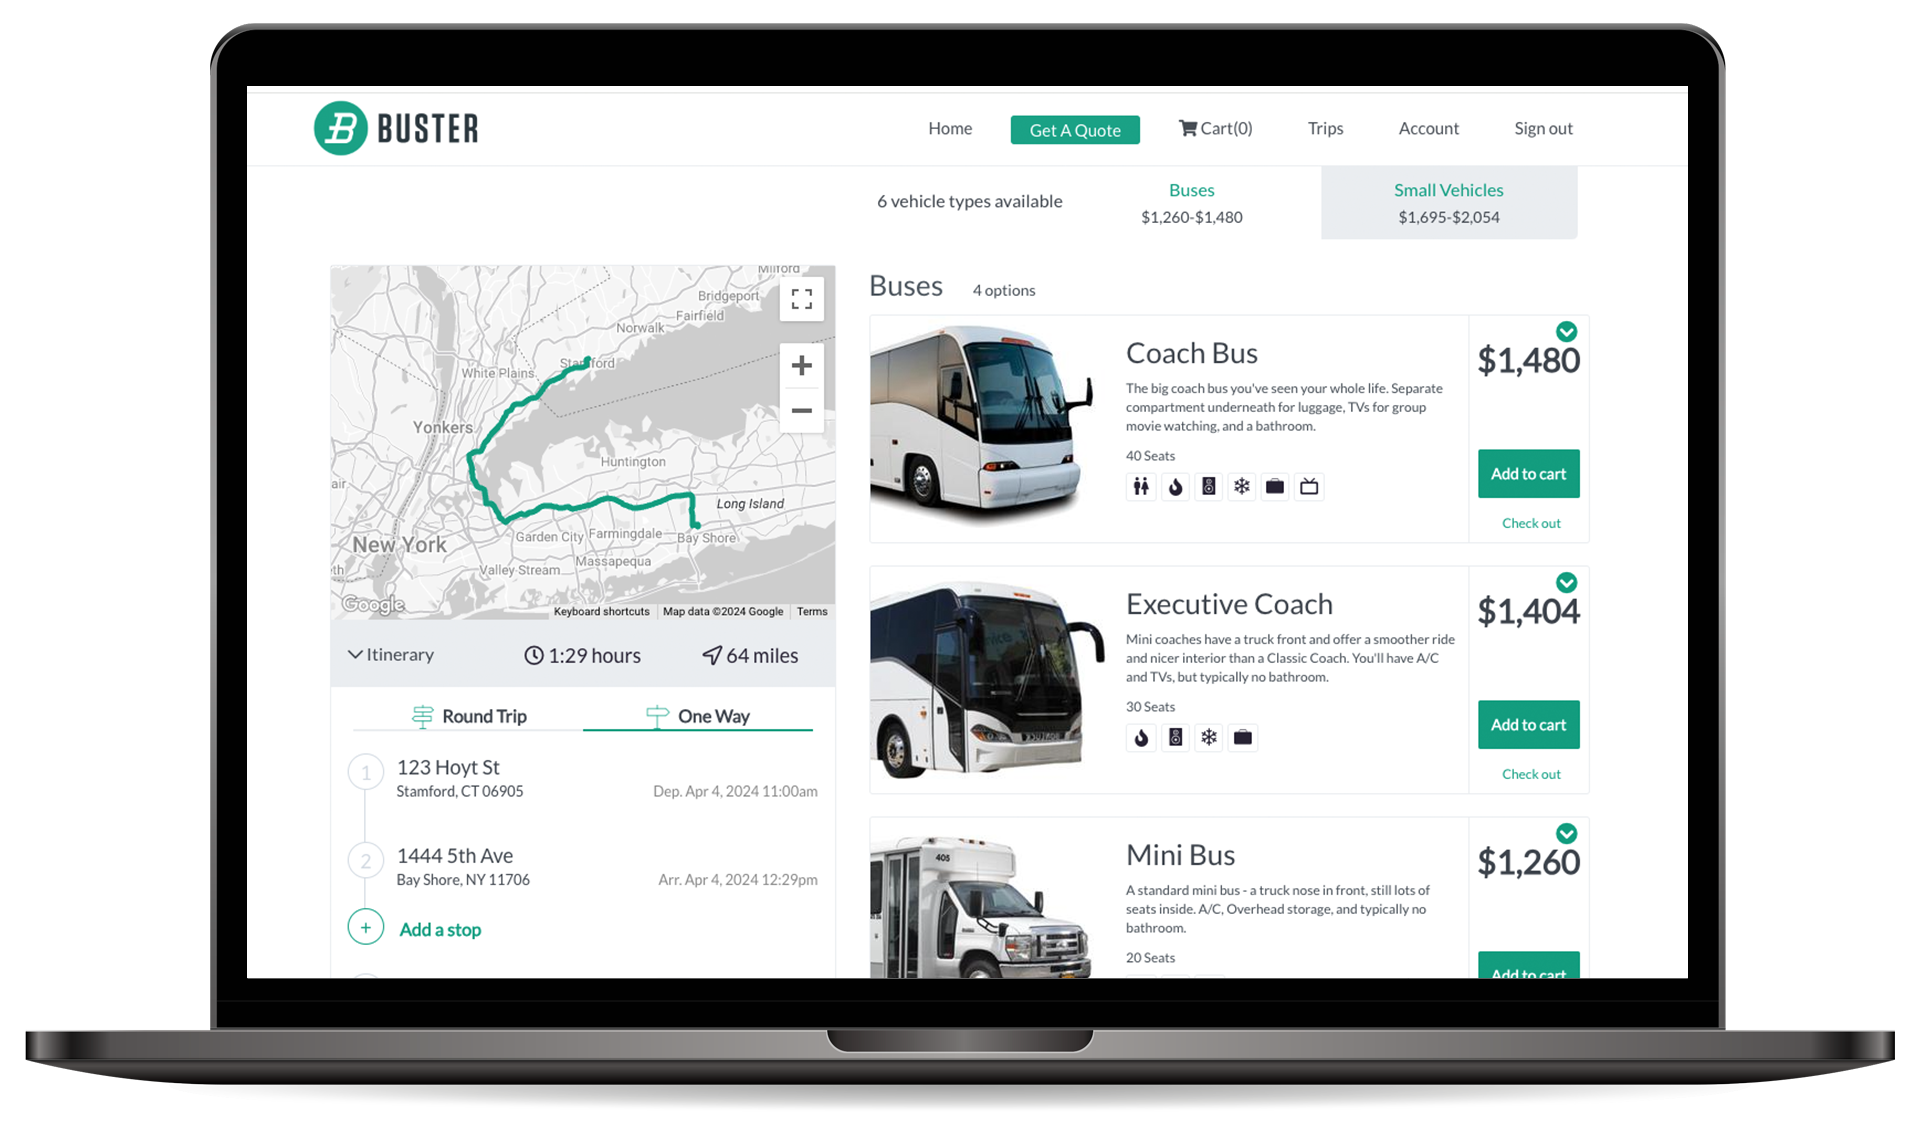Click the power/outlet icon on Coach Bus
This screenshot has width=1920, height=1135.
pyautogui.click(x=1209, y=486)
